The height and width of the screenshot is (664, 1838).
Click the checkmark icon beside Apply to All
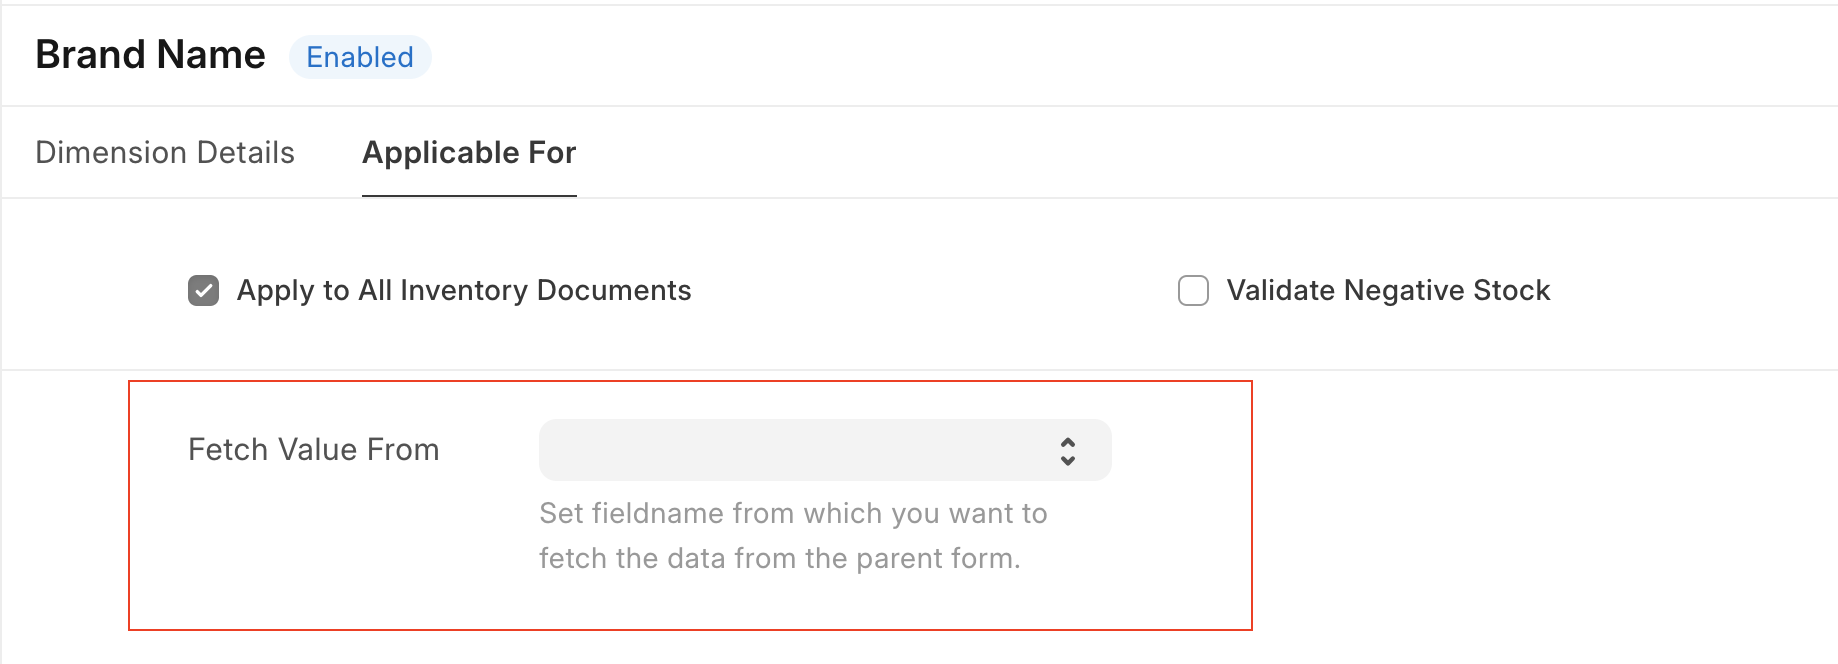point(204,291)
